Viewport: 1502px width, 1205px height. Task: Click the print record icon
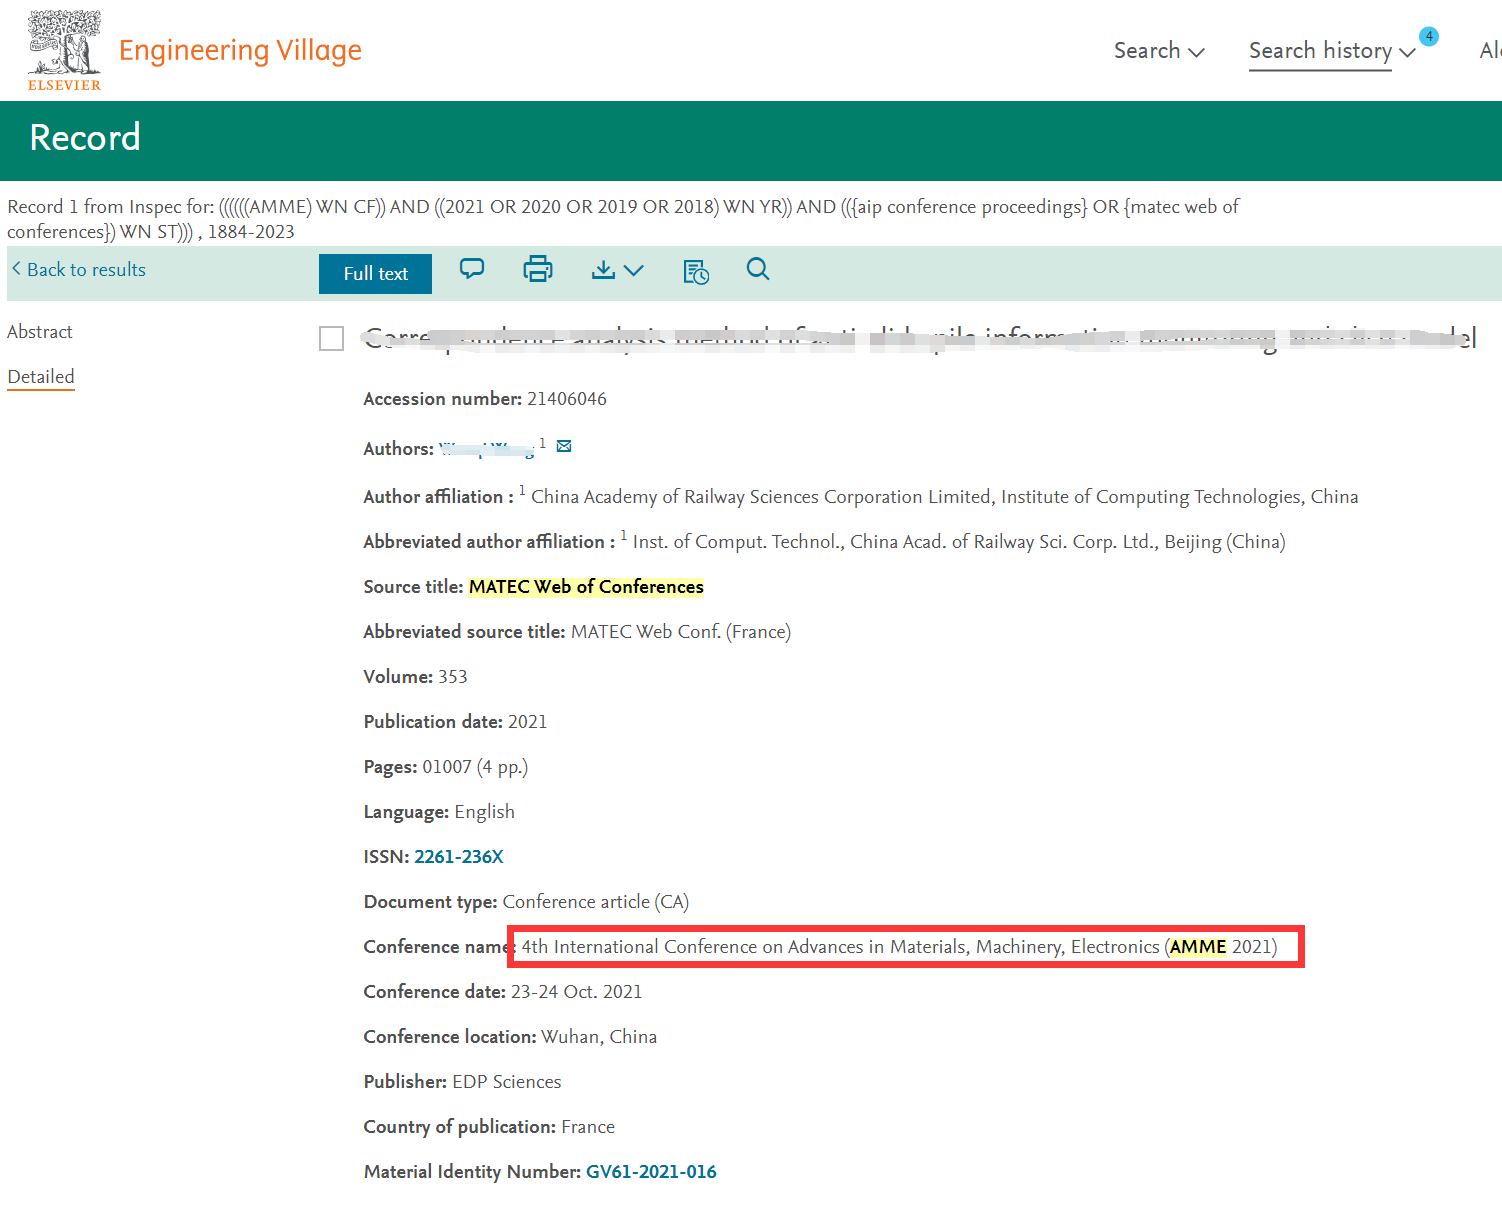point(538,269)
